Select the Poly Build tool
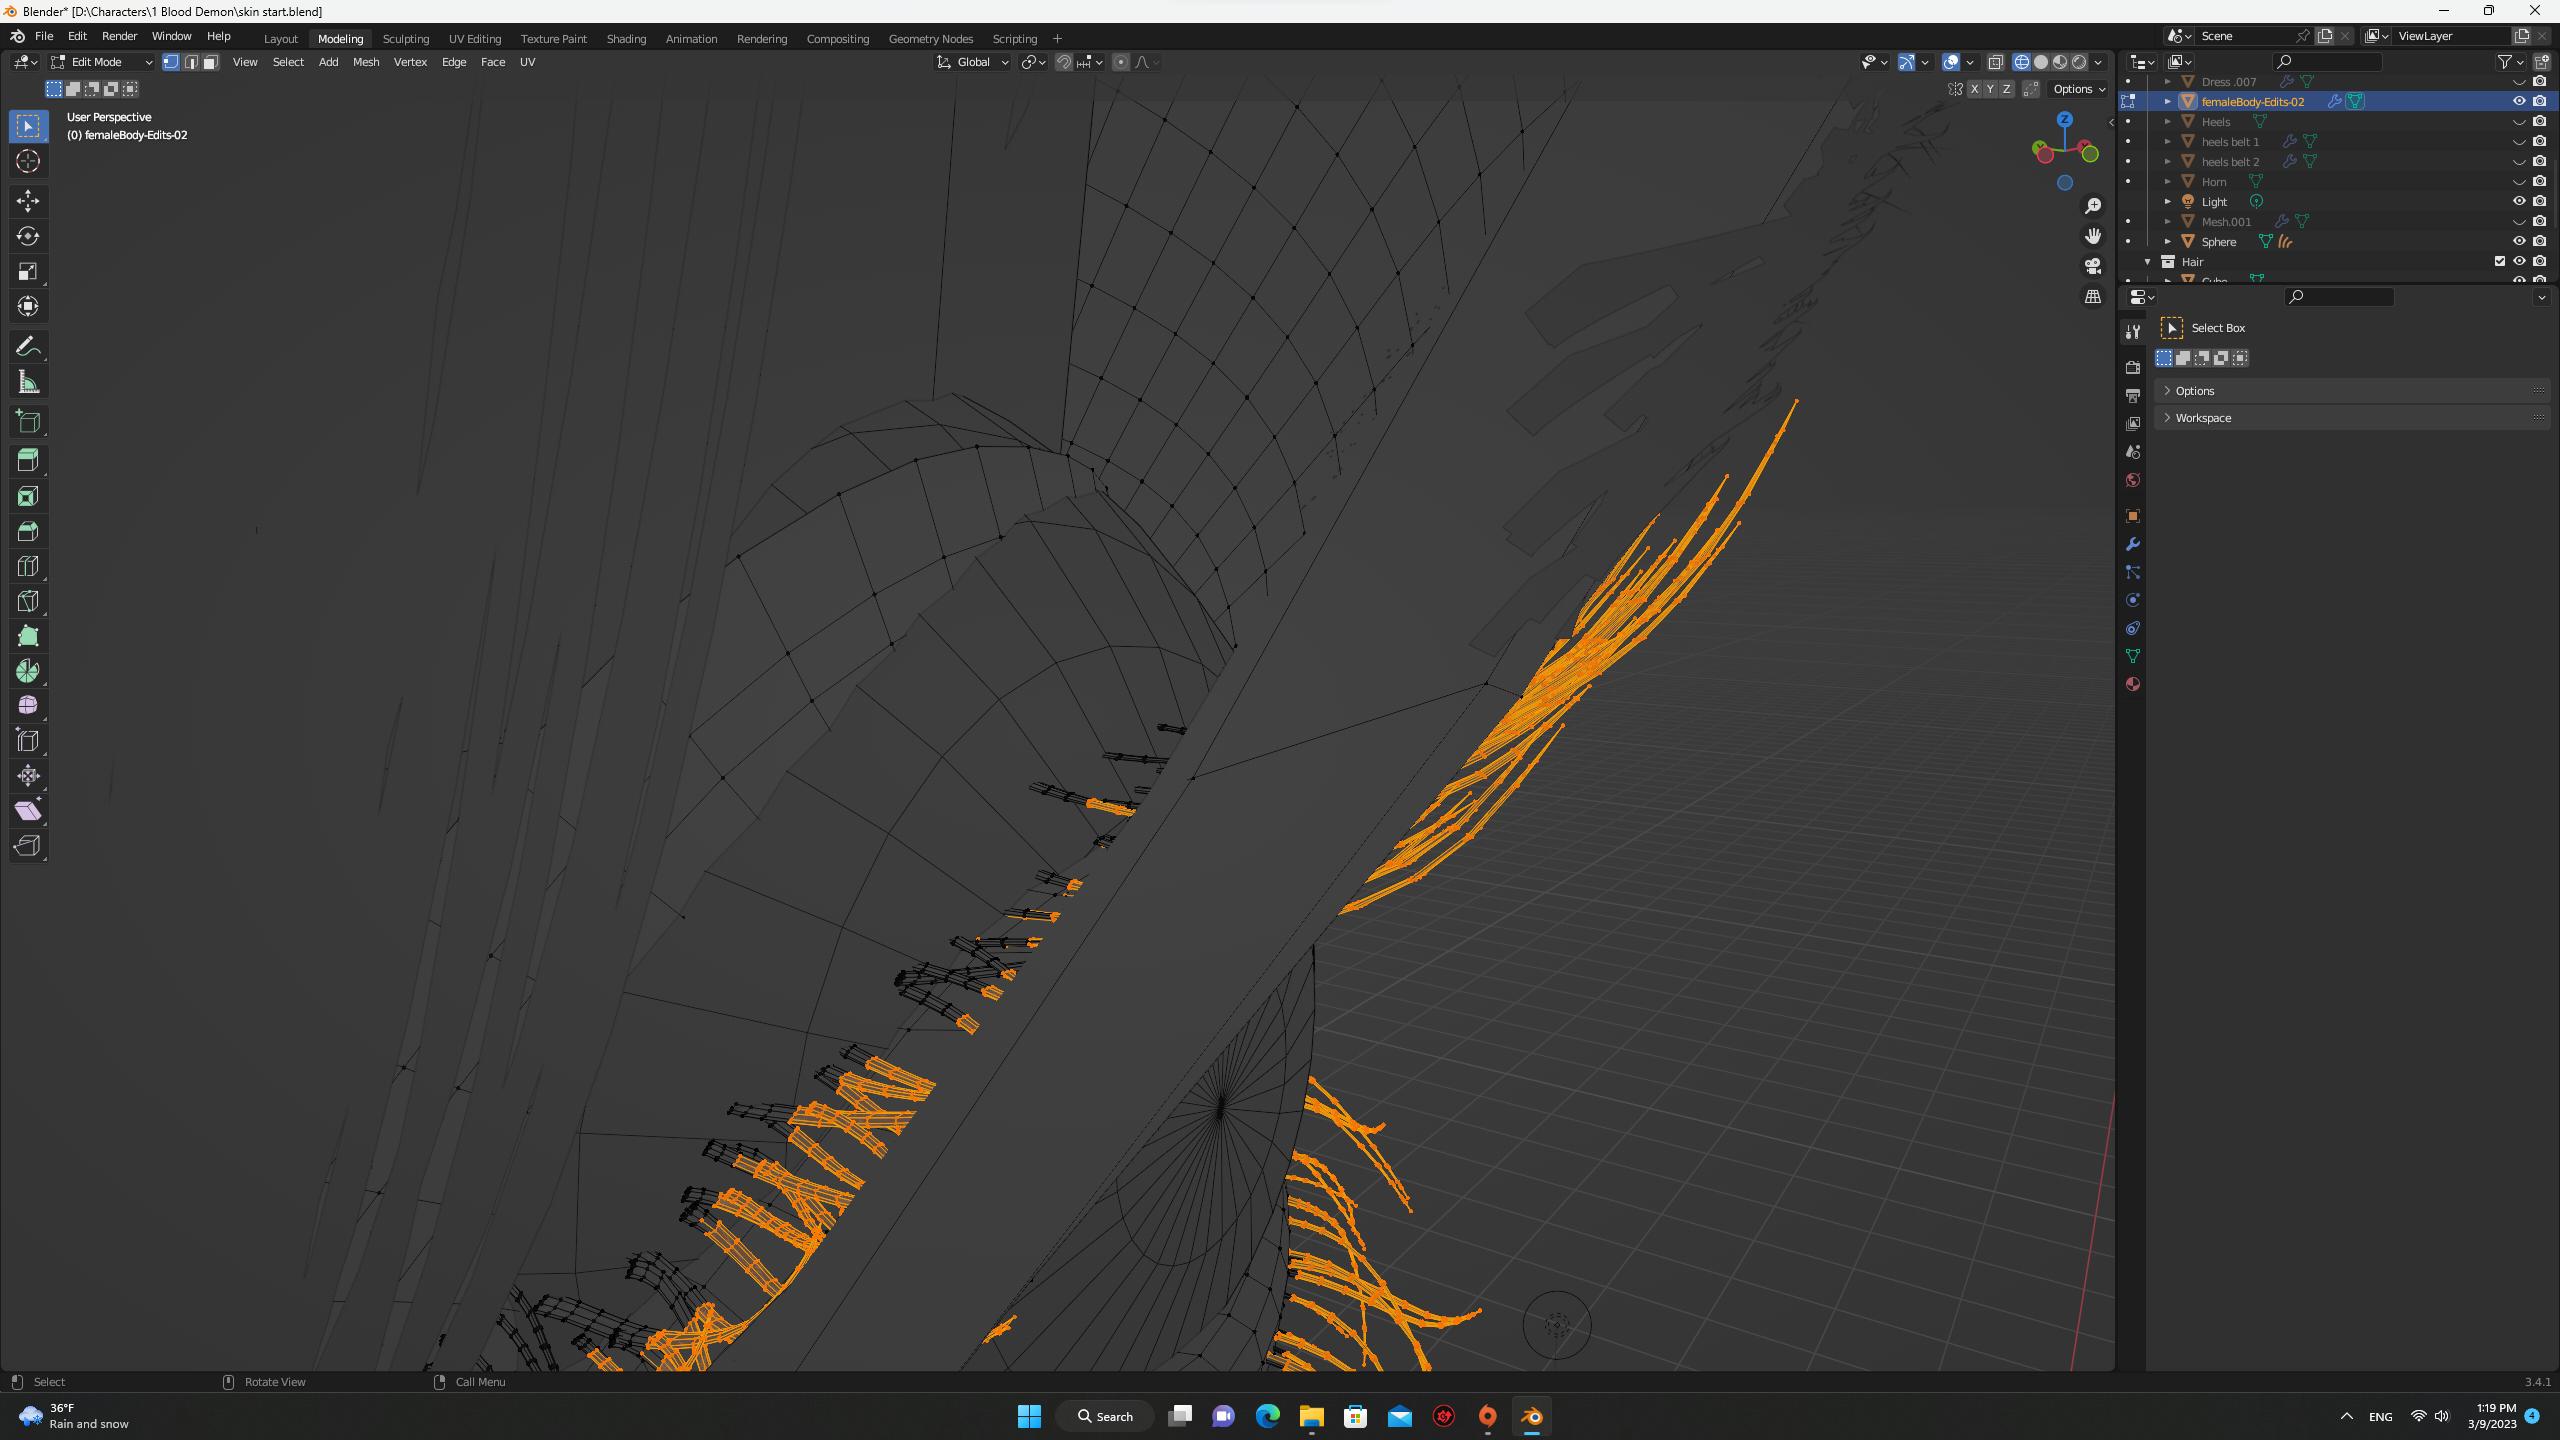2560x1440 pixels. click(28, 636)
